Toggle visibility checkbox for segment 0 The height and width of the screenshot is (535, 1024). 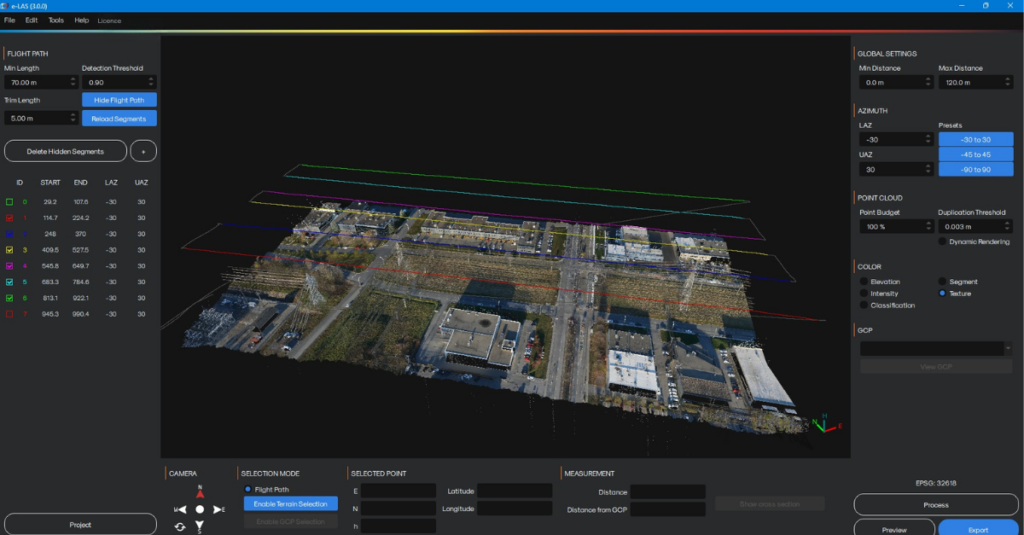(x=9, y=202)
